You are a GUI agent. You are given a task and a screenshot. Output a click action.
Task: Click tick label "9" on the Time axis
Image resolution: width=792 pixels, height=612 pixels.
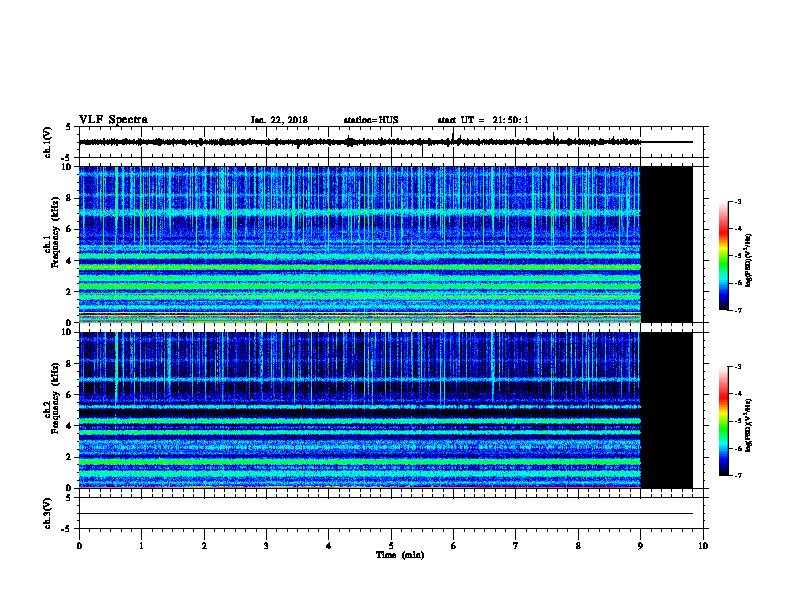coord(640,545)
